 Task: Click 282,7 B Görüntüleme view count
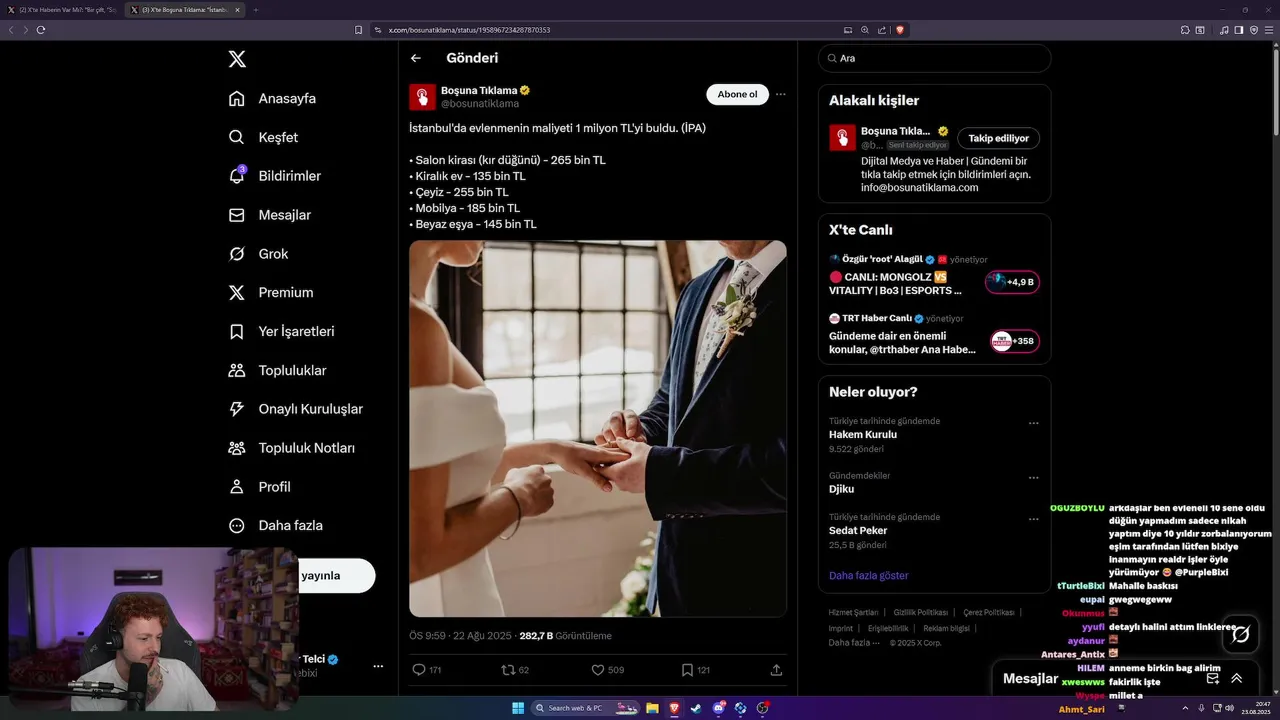pyautogui.click(x=565, y=636)
